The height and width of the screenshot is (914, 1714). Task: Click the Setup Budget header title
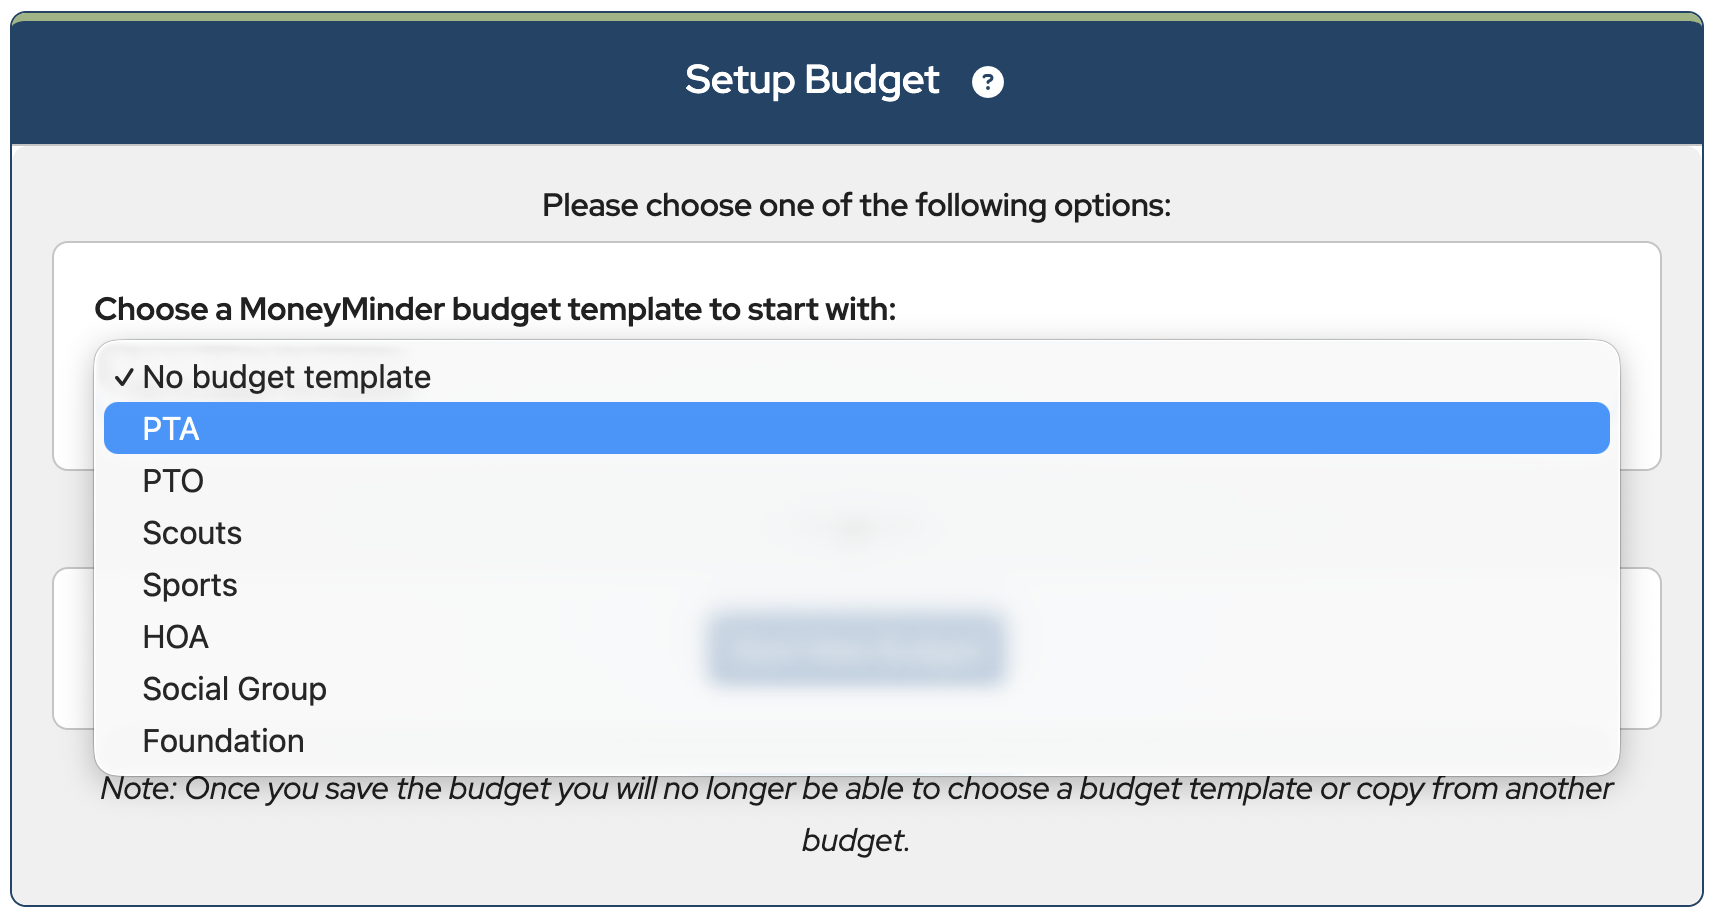[x=811, y=80]
